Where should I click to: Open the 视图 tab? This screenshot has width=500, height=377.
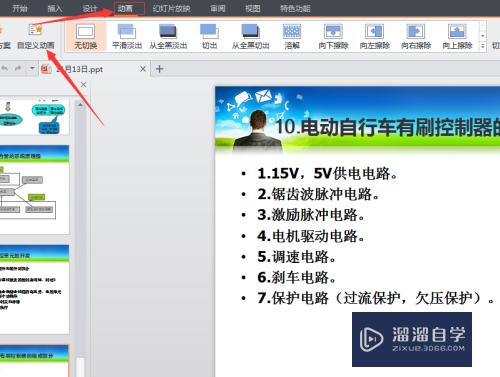pyautogui.click(x=252, y=8)
